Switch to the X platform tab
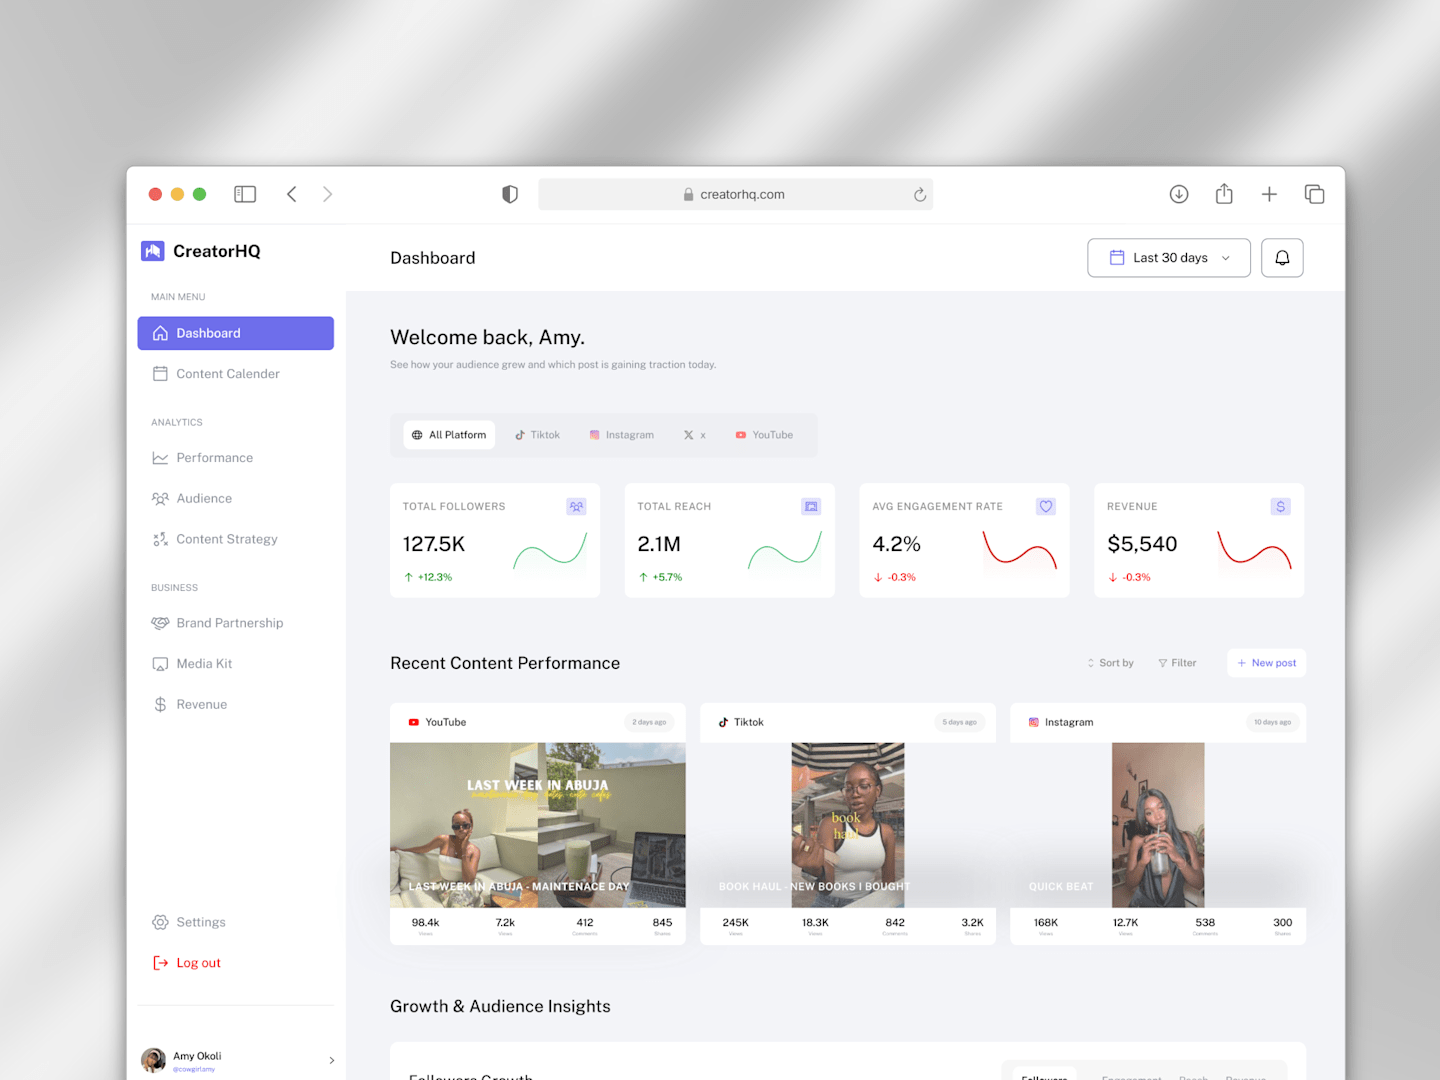The height and width of the screenshot is (1080, 1440). point(695,435)
